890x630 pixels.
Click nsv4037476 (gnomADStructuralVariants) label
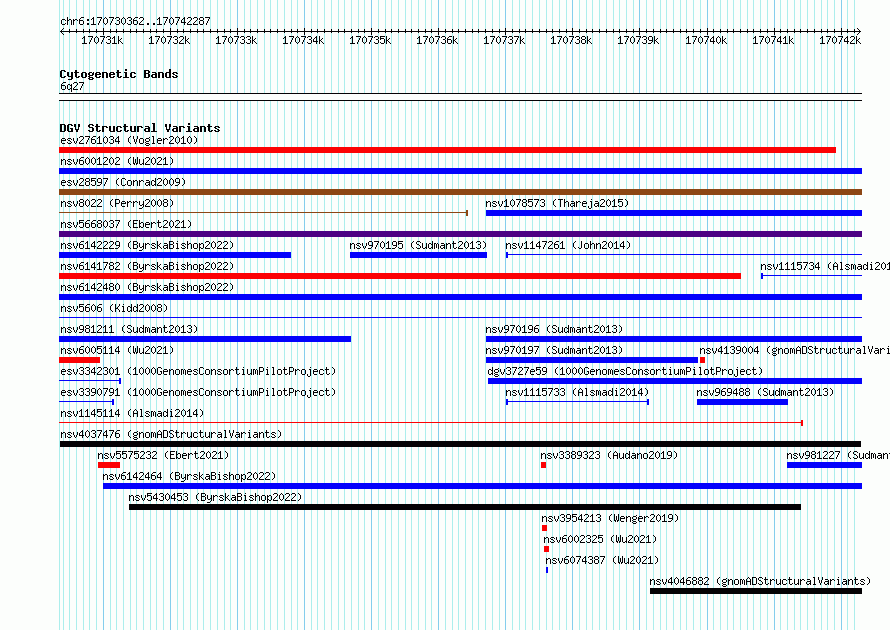(171, 434)
